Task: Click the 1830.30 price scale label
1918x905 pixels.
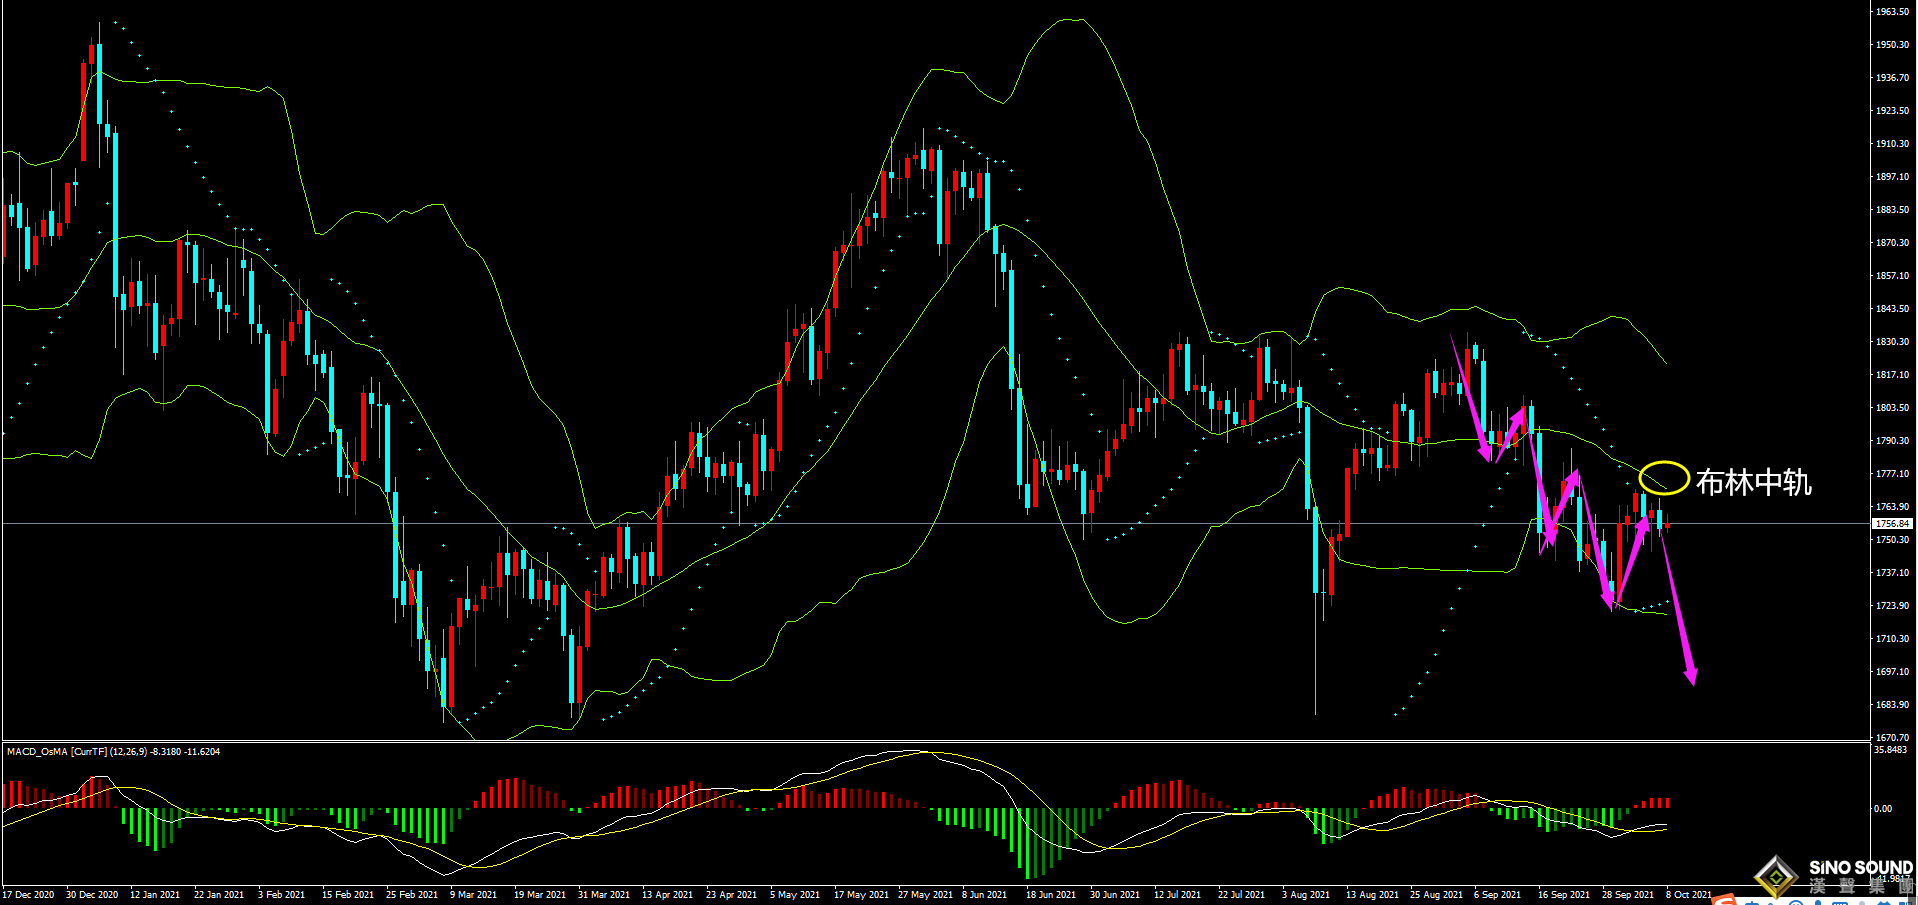Action: coord(1892,342)
